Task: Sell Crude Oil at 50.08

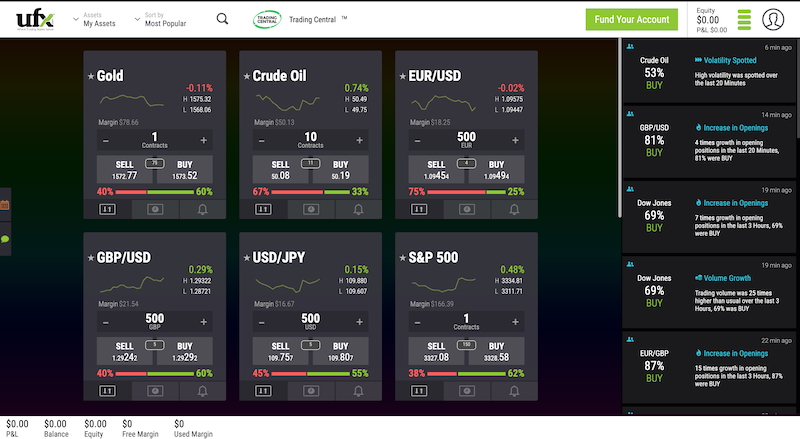Action: [281, 169]
